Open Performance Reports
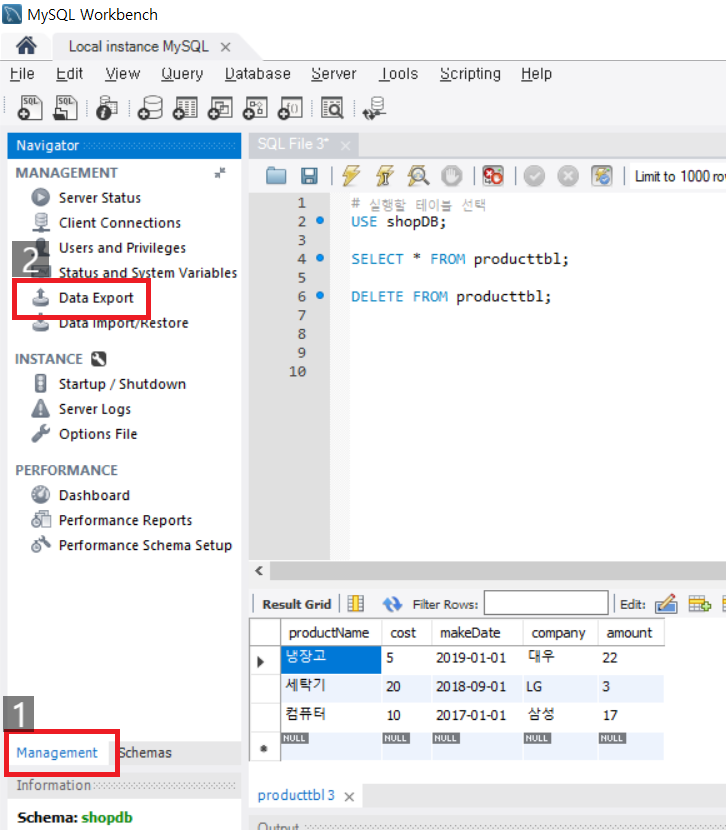Viewport: 726px width, 830px height. (125, 520)
